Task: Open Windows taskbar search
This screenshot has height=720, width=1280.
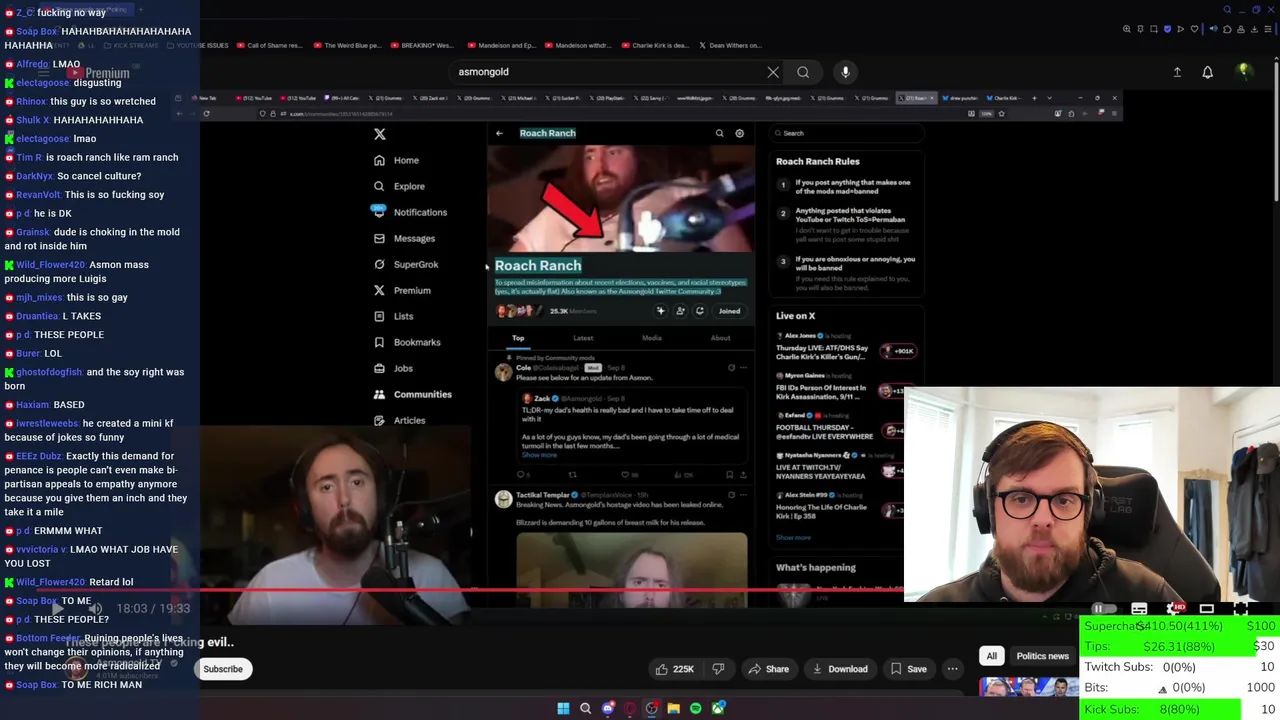Action: click(x=585, y=708)
